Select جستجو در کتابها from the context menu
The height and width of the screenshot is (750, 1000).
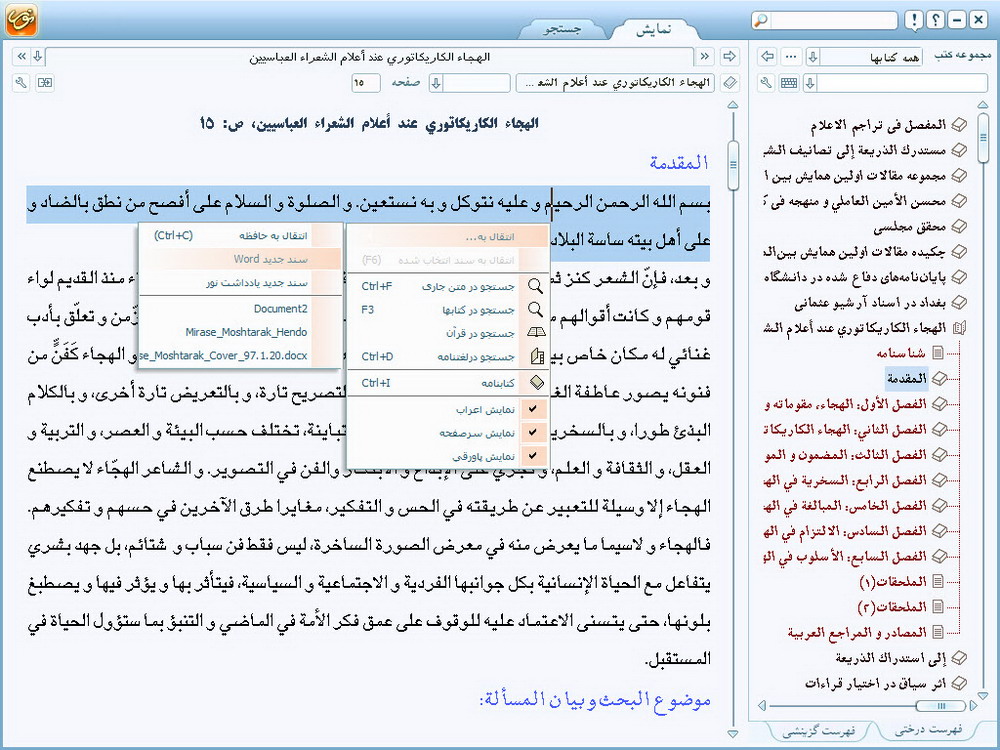448,310
